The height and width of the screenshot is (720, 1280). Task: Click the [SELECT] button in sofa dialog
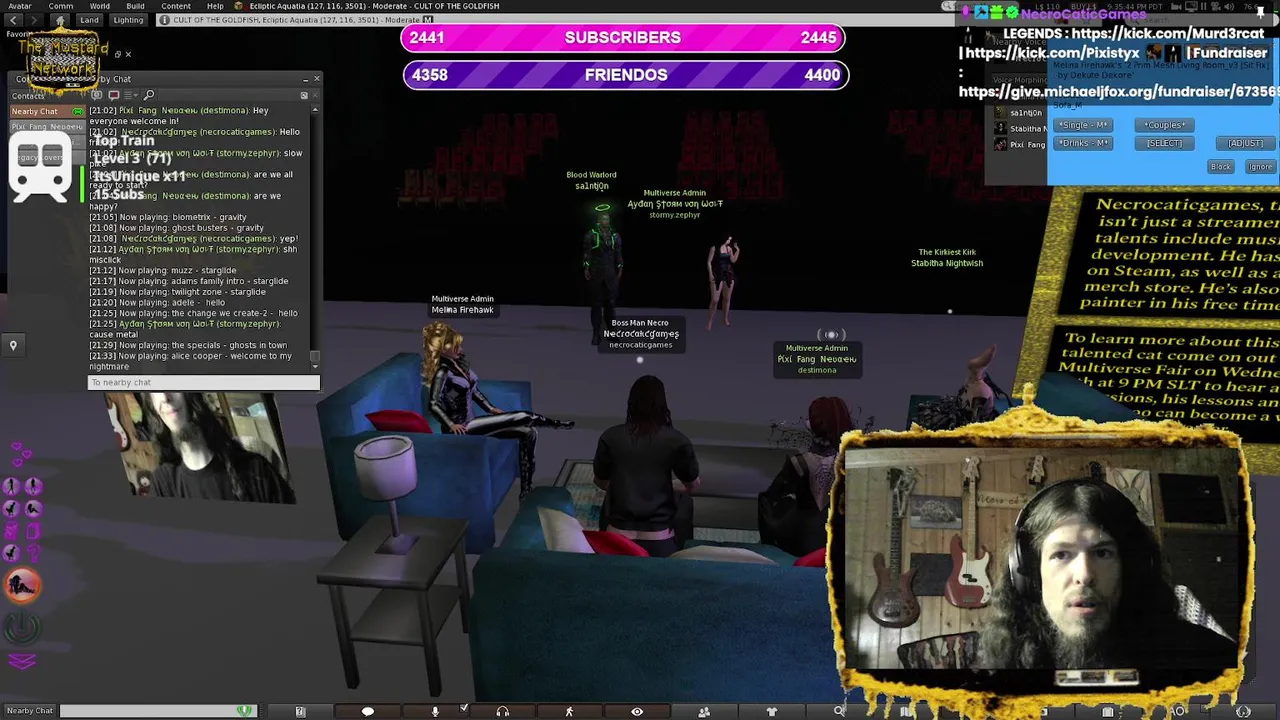pos(1164,143)
